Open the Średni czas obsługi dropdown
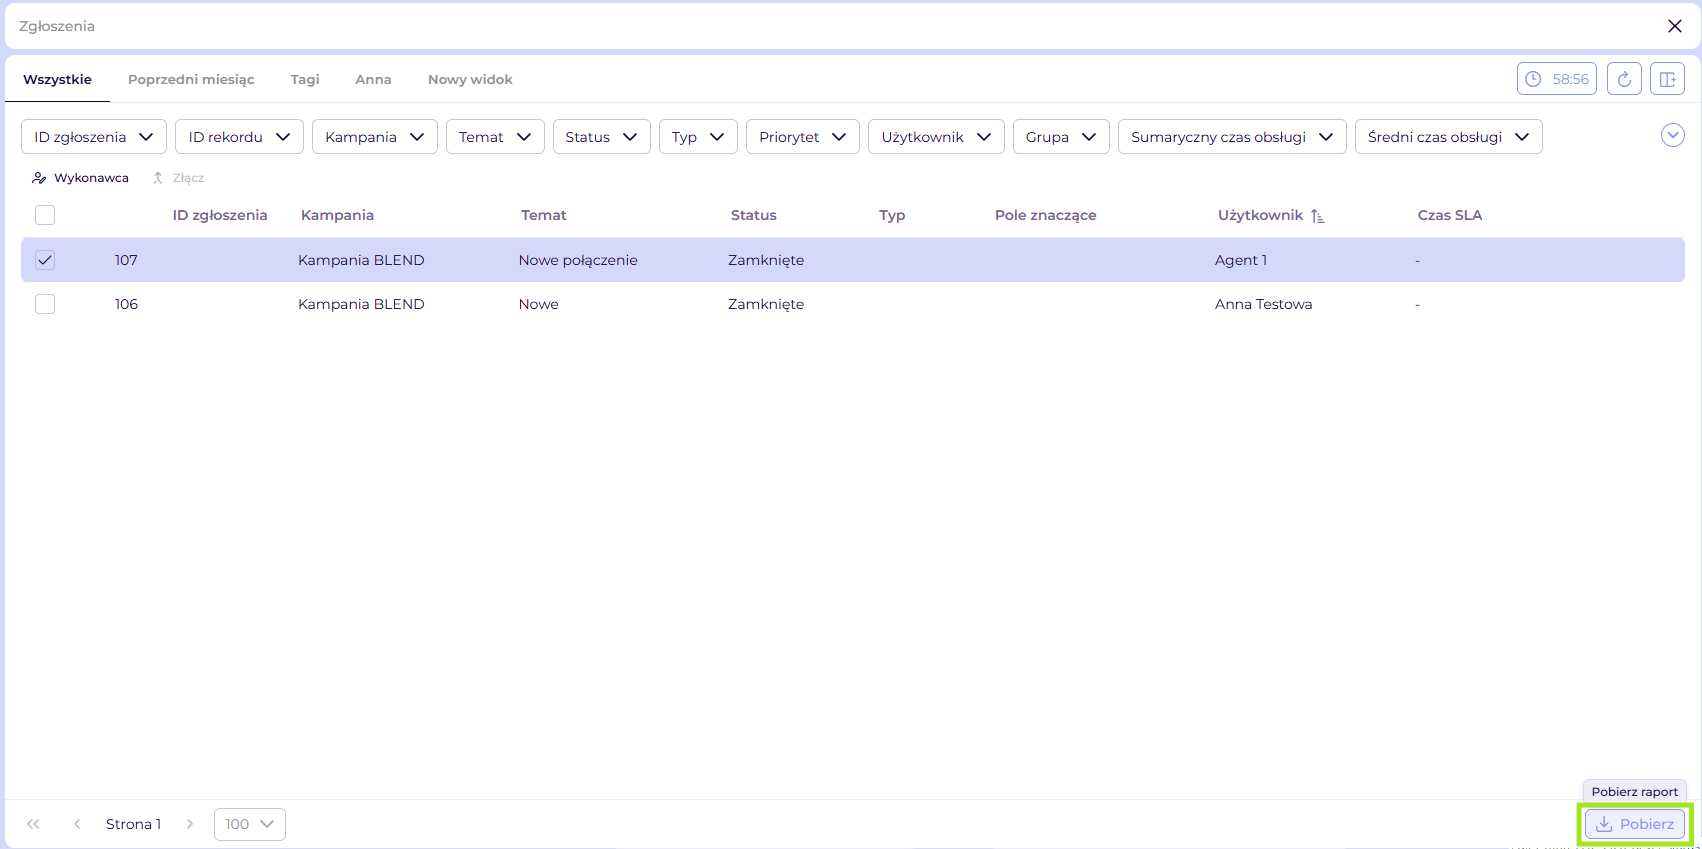 click(1449, 137)
